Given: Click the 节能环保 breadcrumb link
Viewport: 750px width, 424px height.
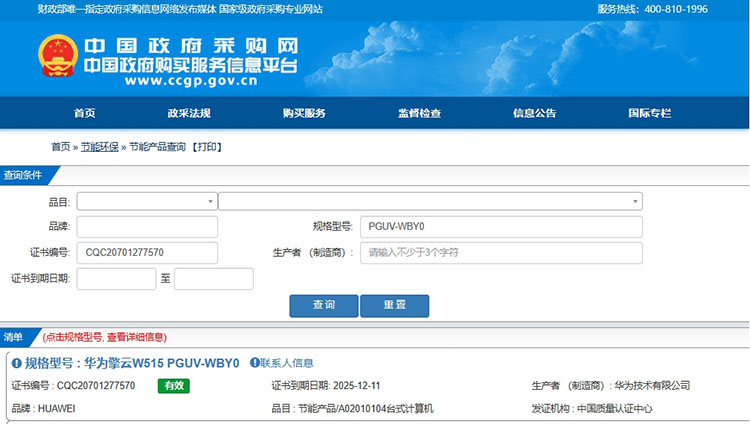Looking at the screenshot, I should 100,147.
